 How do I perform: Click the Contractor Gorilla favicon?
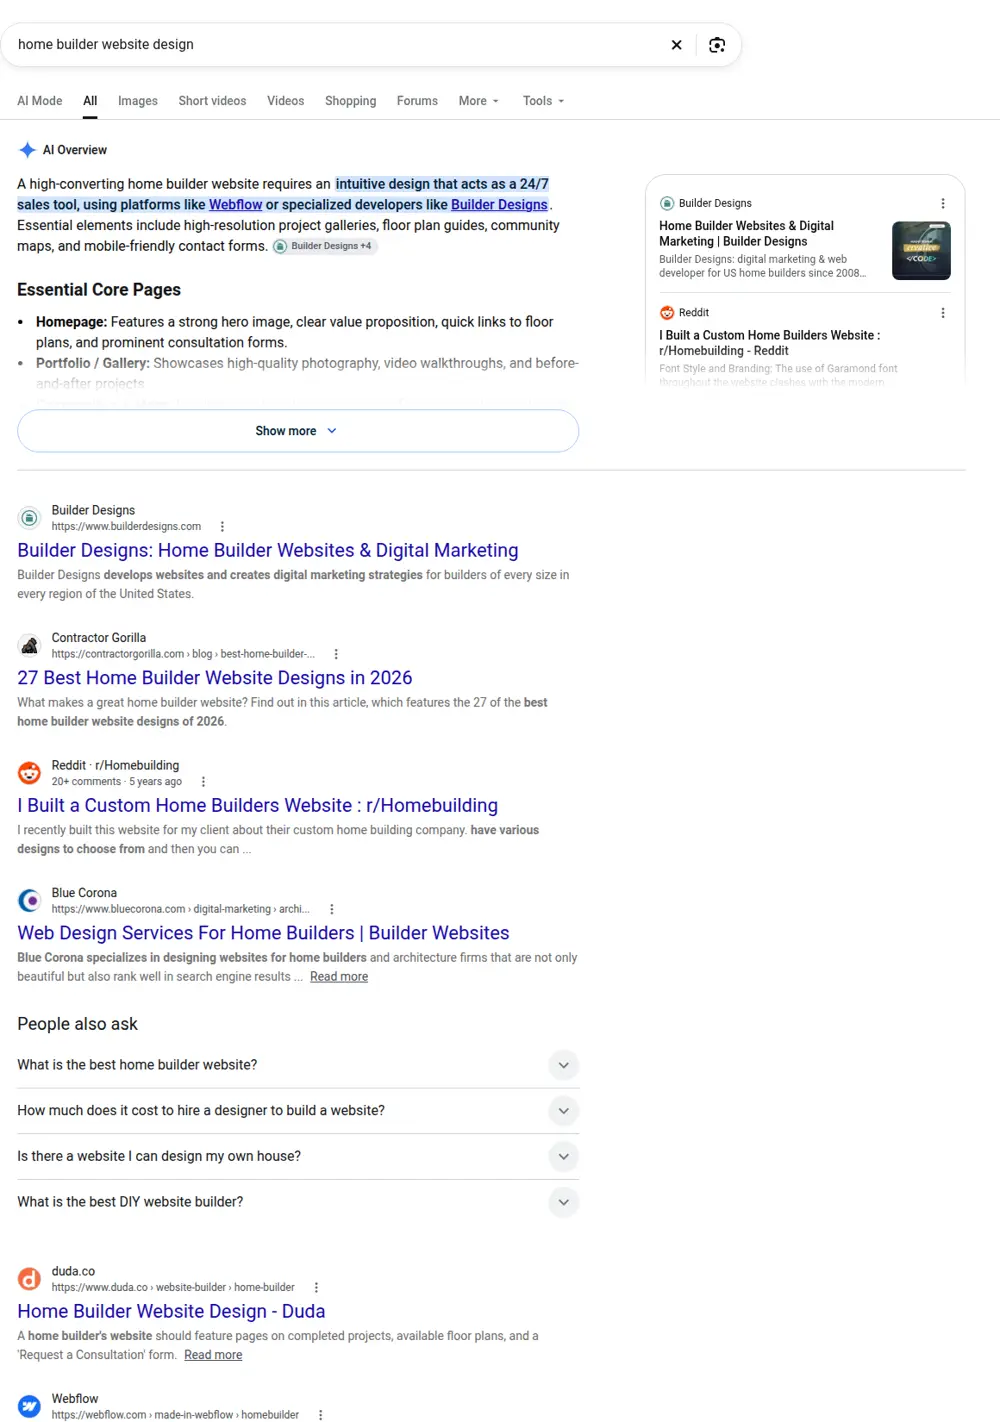coord(30,645)
